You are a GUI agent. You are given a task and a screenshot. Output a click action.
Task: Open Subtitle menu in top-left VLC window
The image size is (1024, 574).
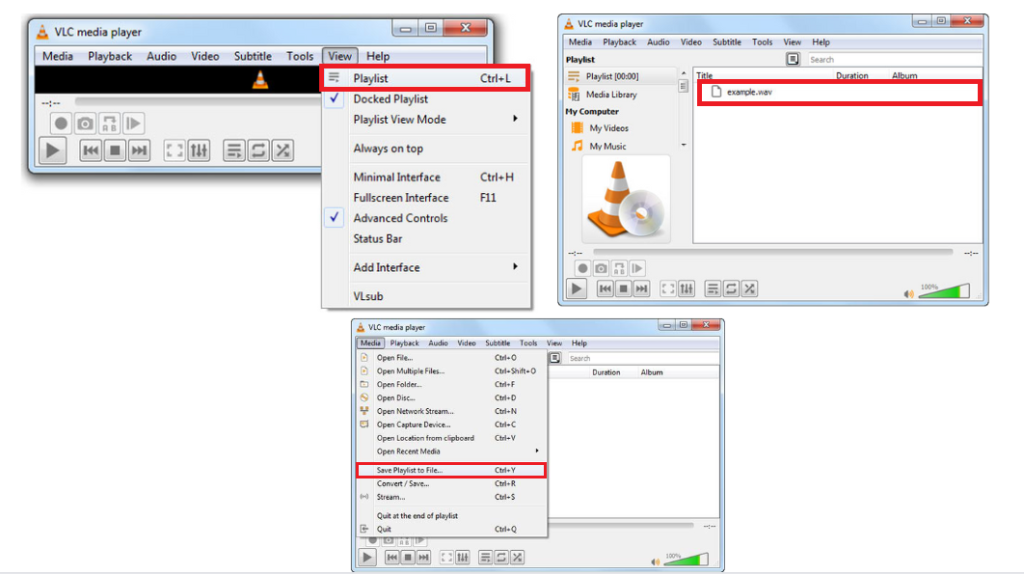pos(253,56)
